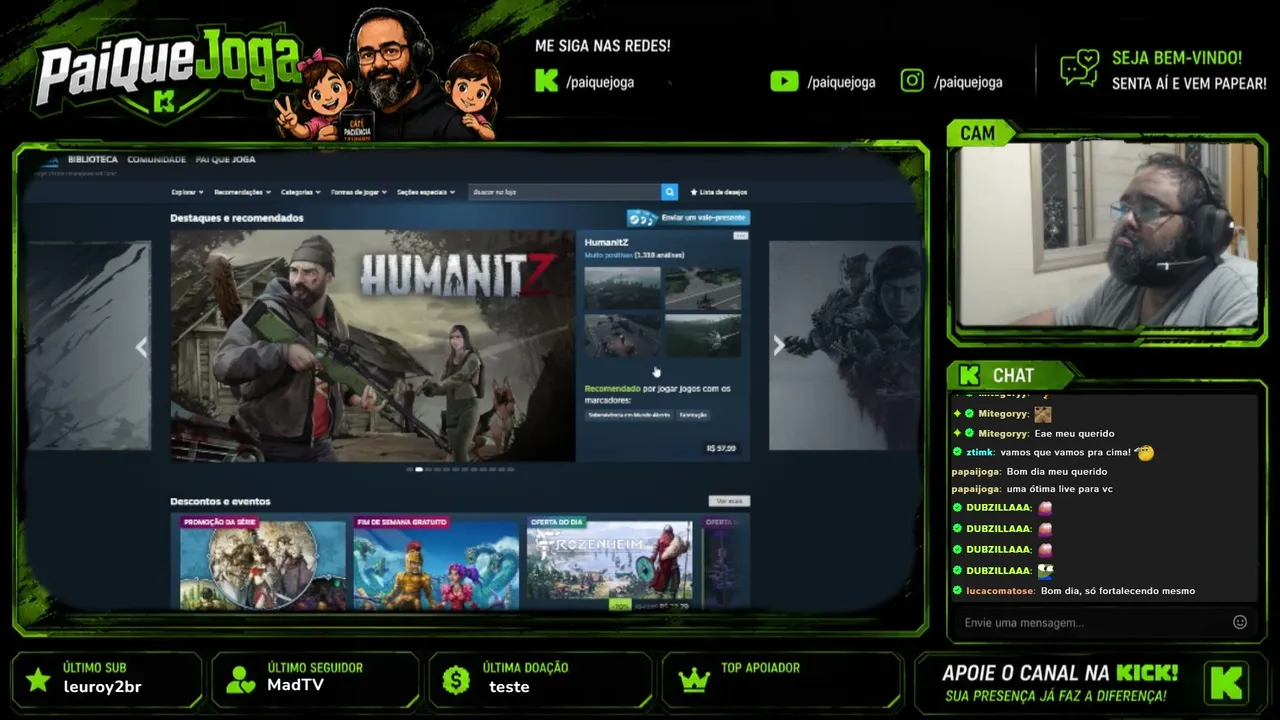Image resolution: width=1280 pixels, height=720 pixels.
Task: Open the HumanitZ title link
Action: point(607,242)
